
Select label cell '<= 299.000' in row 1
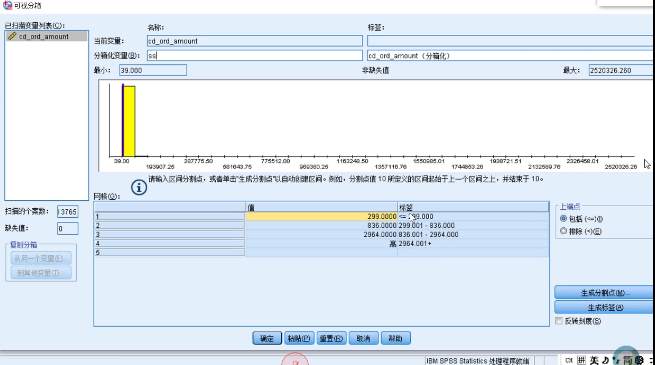473,216
